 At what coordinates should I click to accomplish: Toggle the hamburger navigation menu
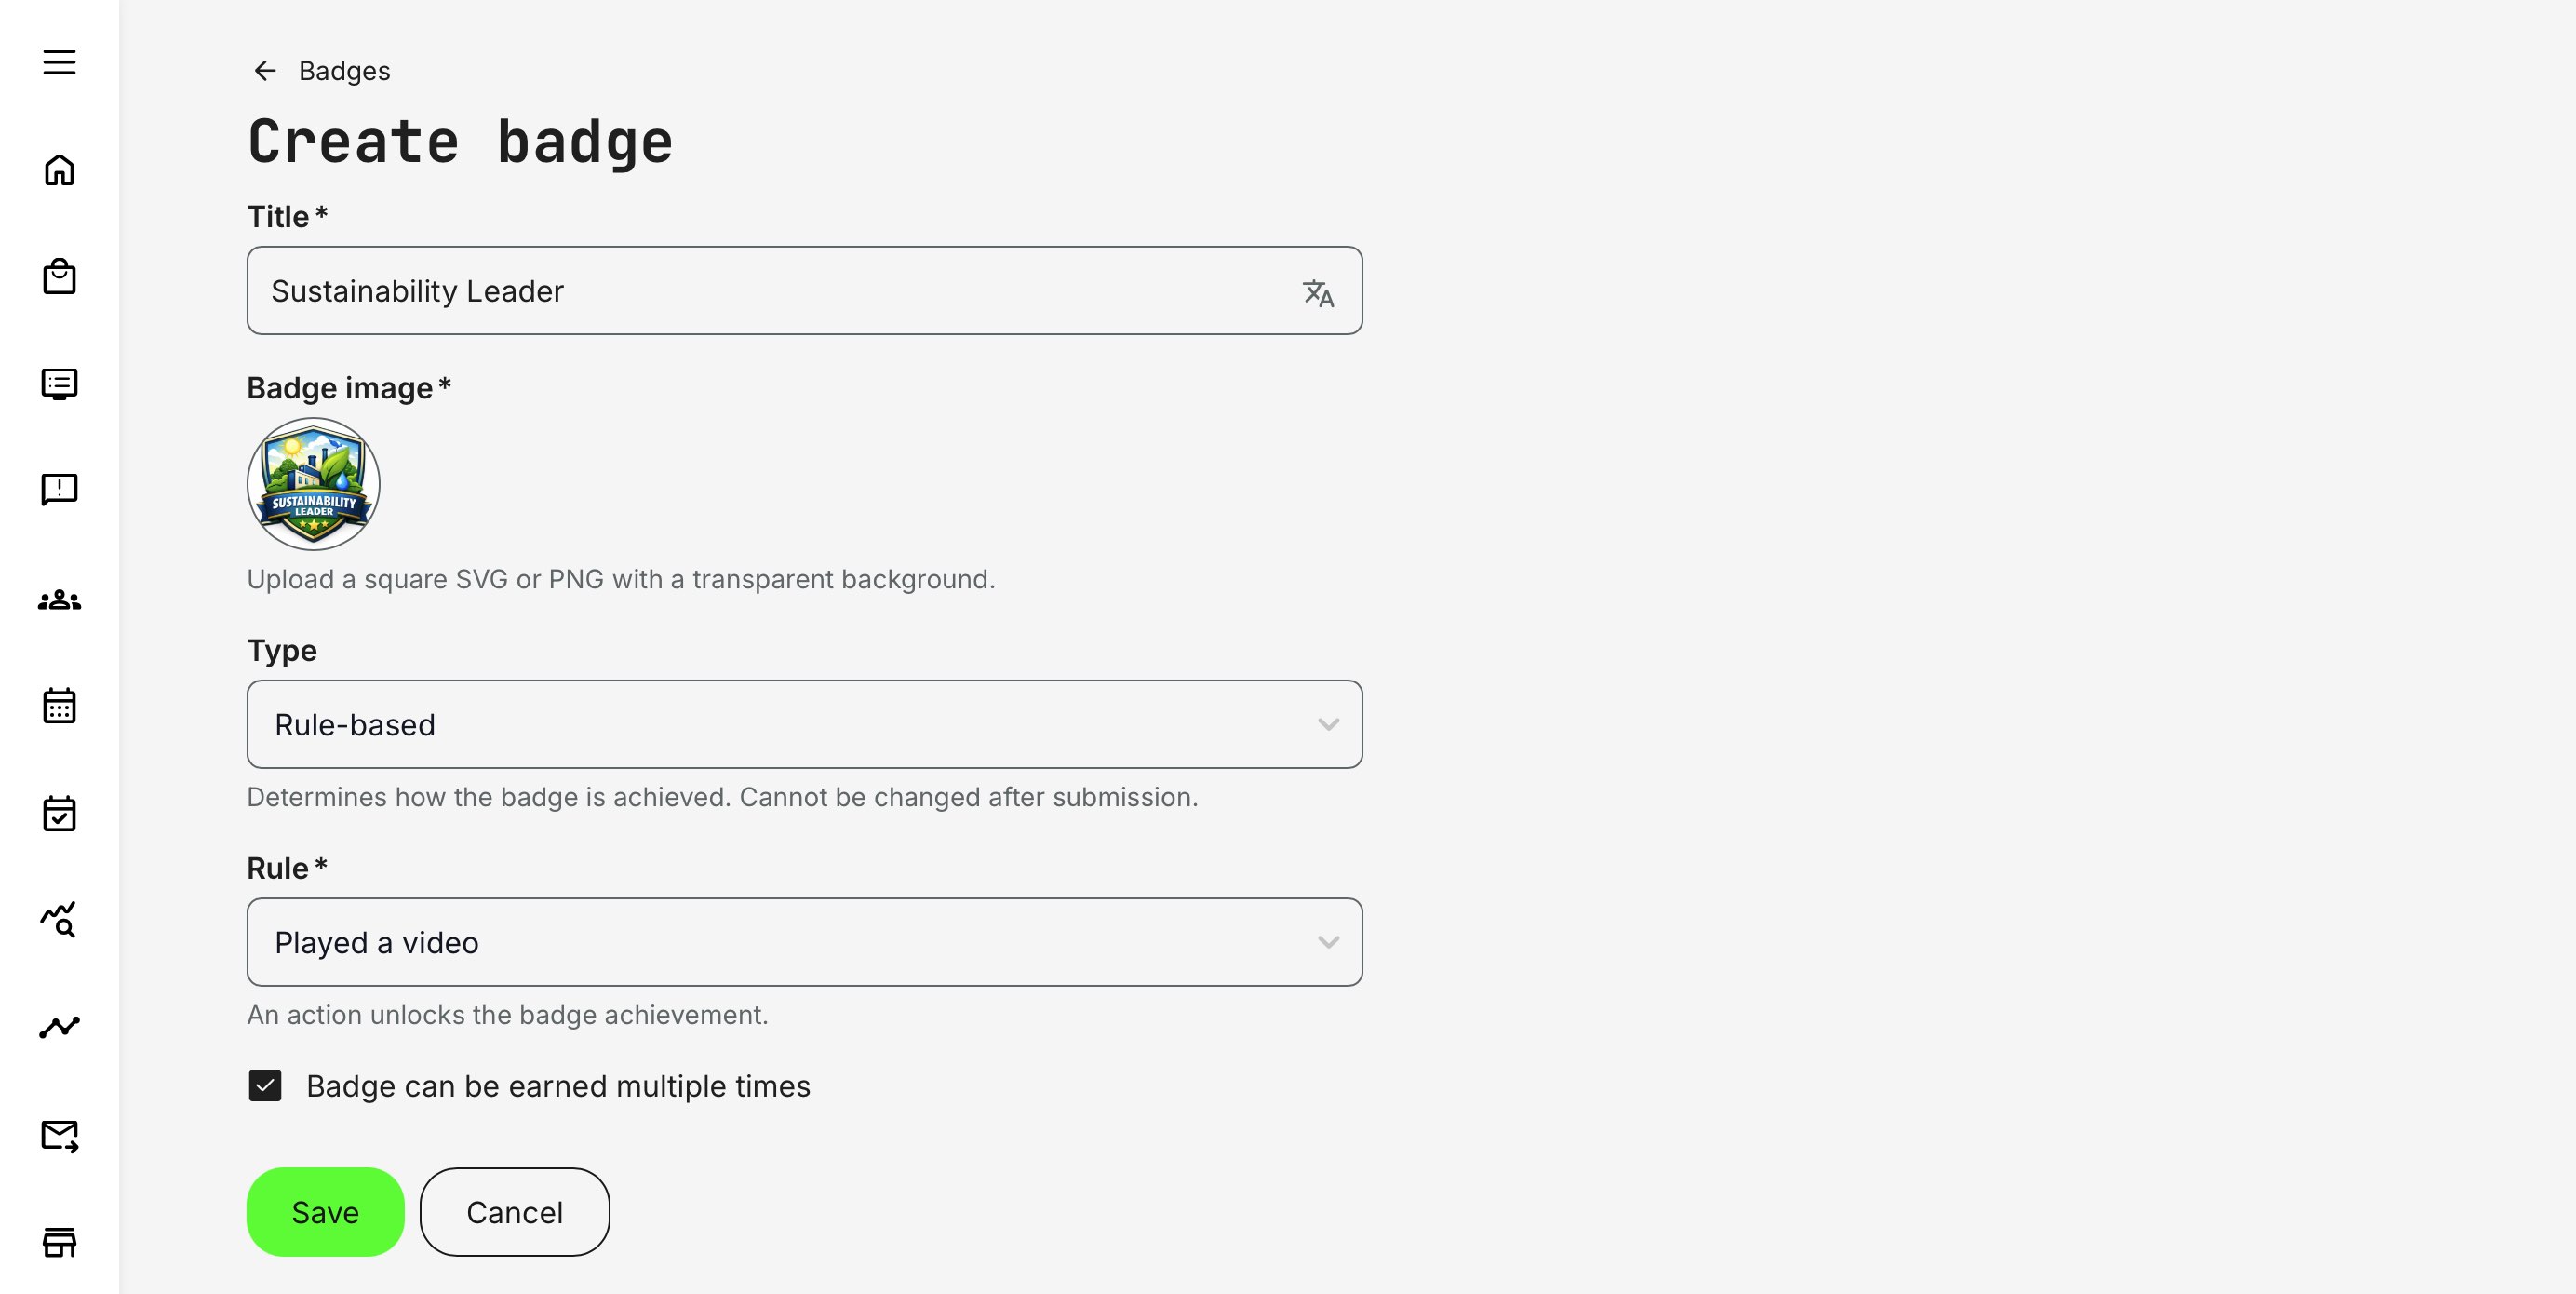[60, 63]
